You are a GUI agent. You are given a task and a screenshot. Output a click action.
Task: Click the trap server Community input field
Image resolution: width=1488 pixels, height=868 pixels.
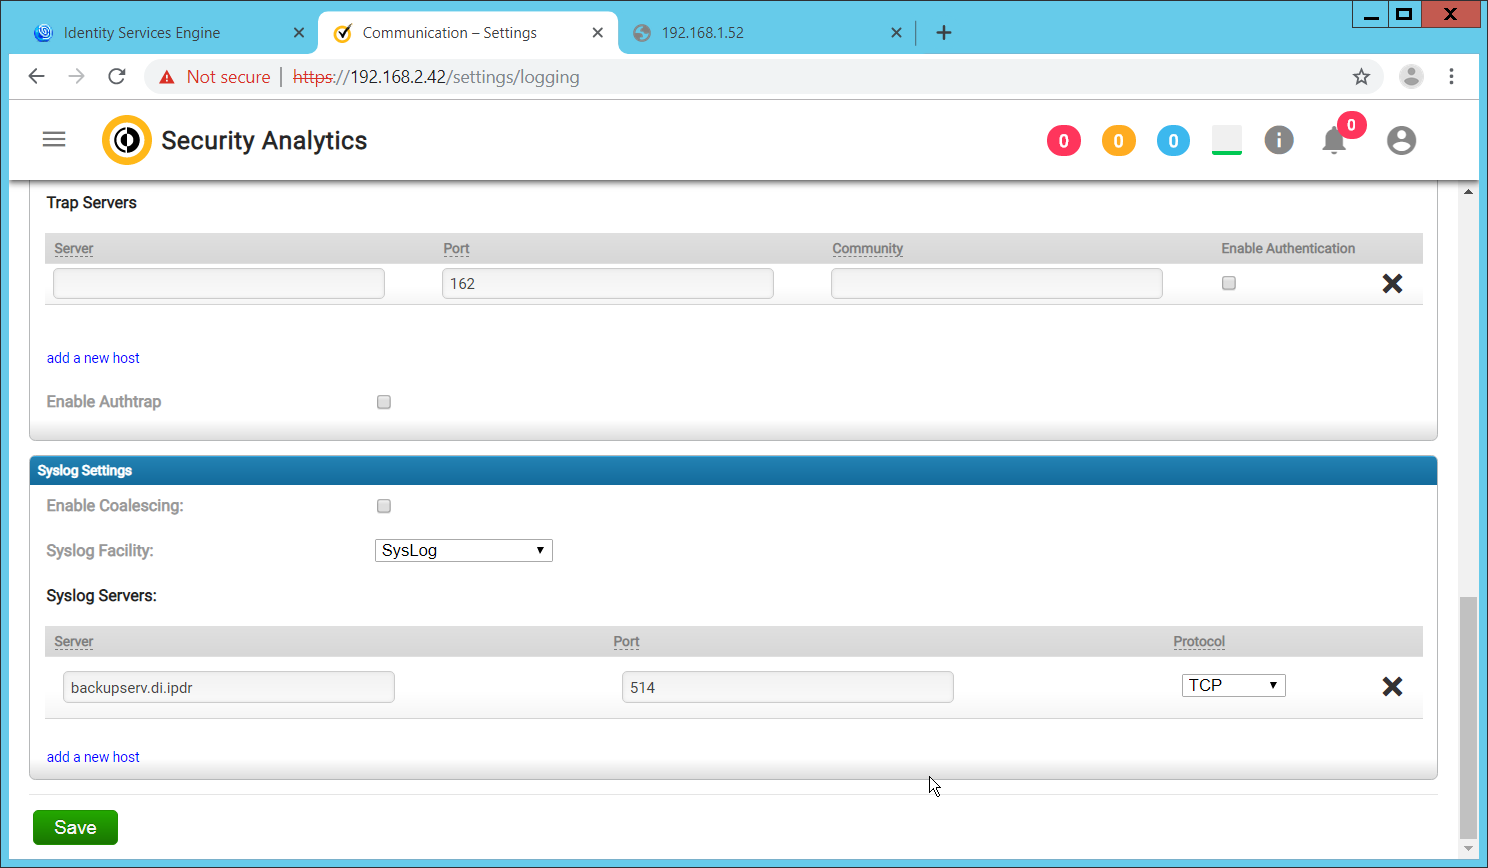996,284
